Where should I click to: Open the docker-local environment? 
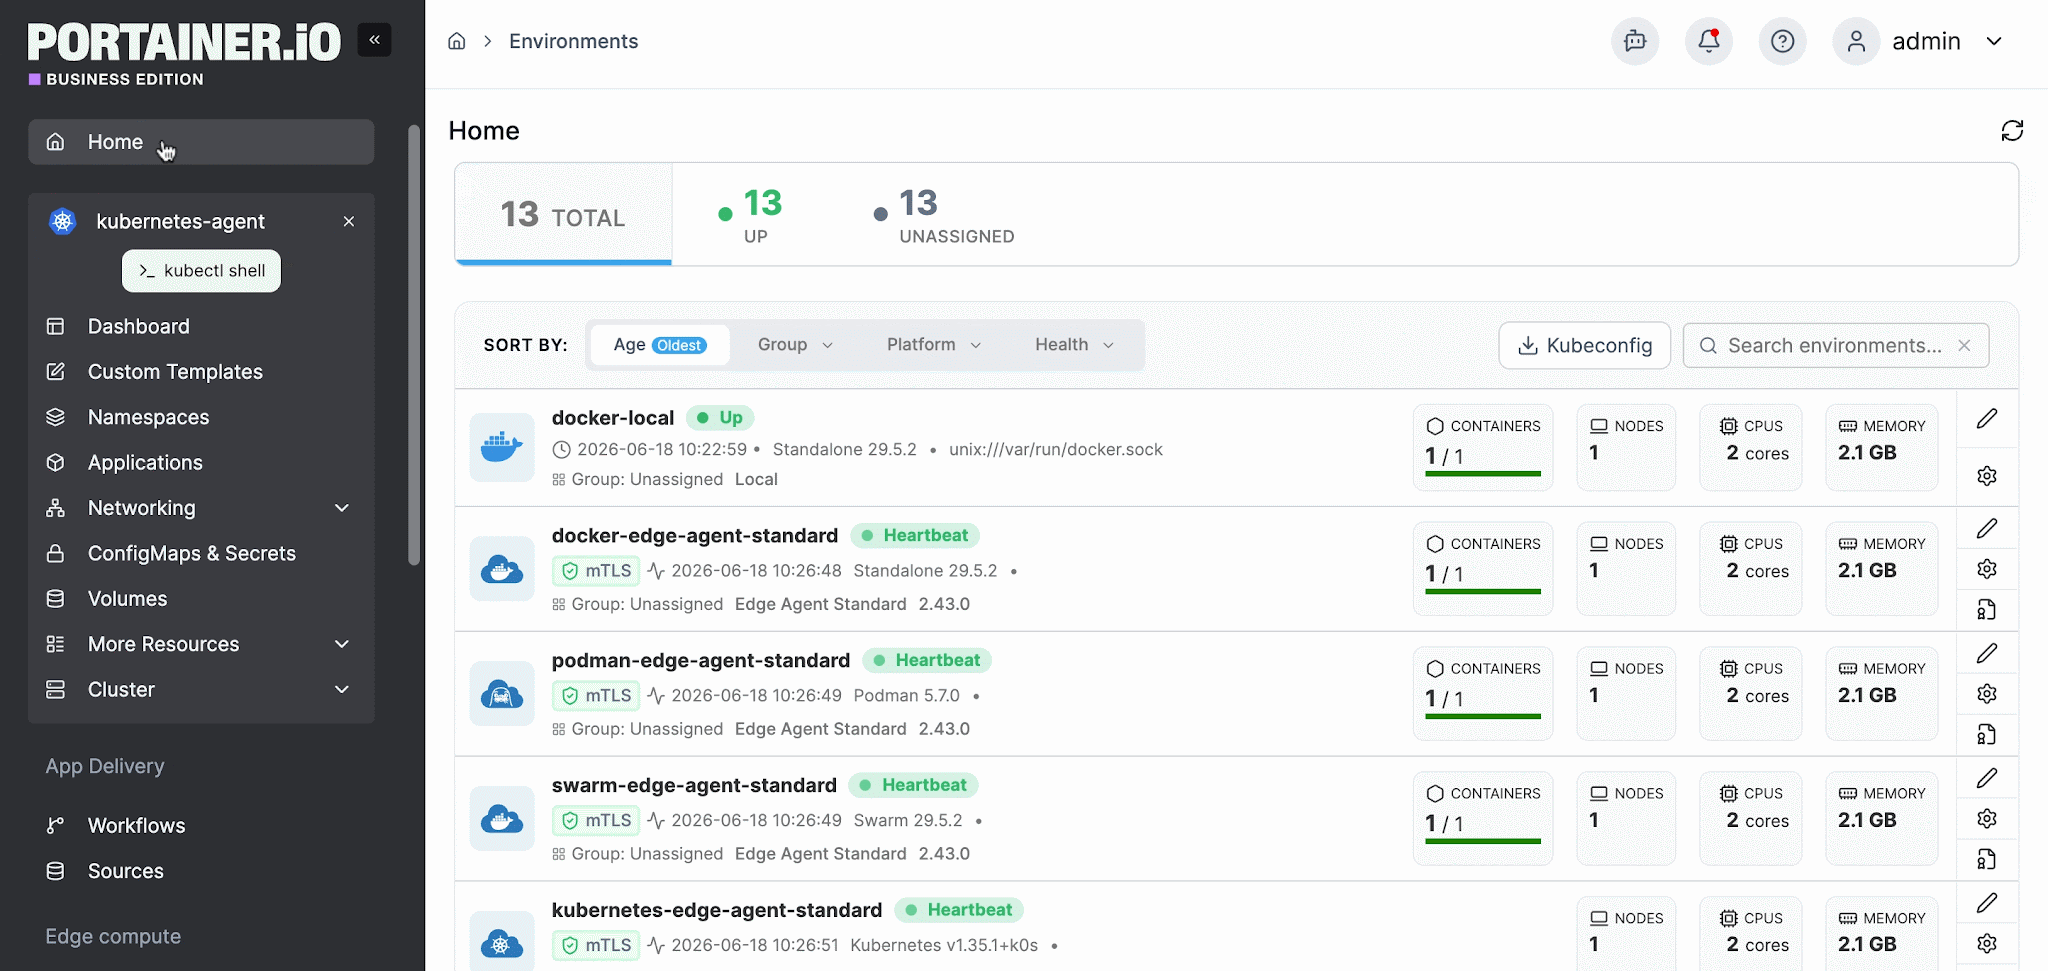click(613, 418)
